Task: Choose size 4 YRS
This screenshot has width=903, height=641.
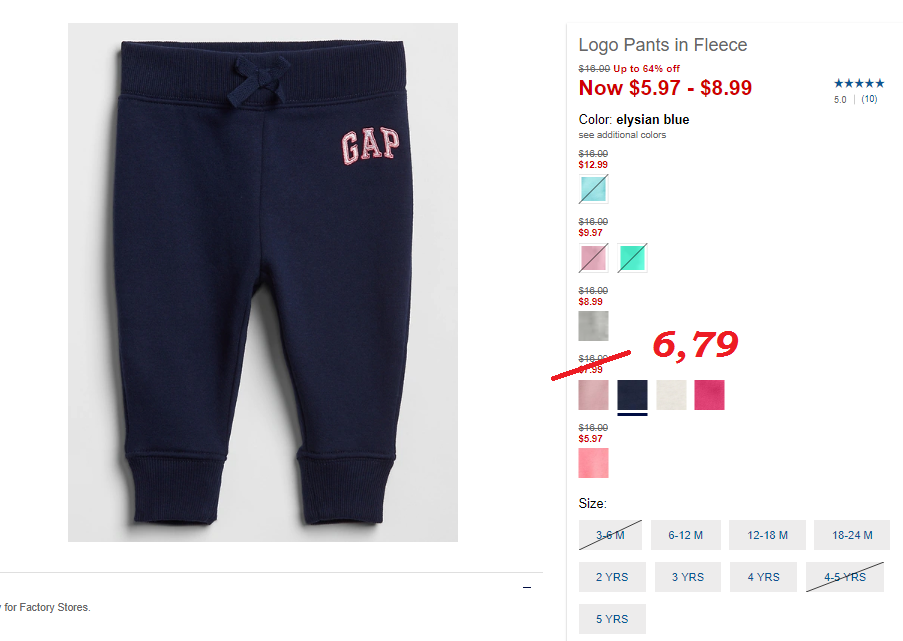Action: tap(763, 577)
